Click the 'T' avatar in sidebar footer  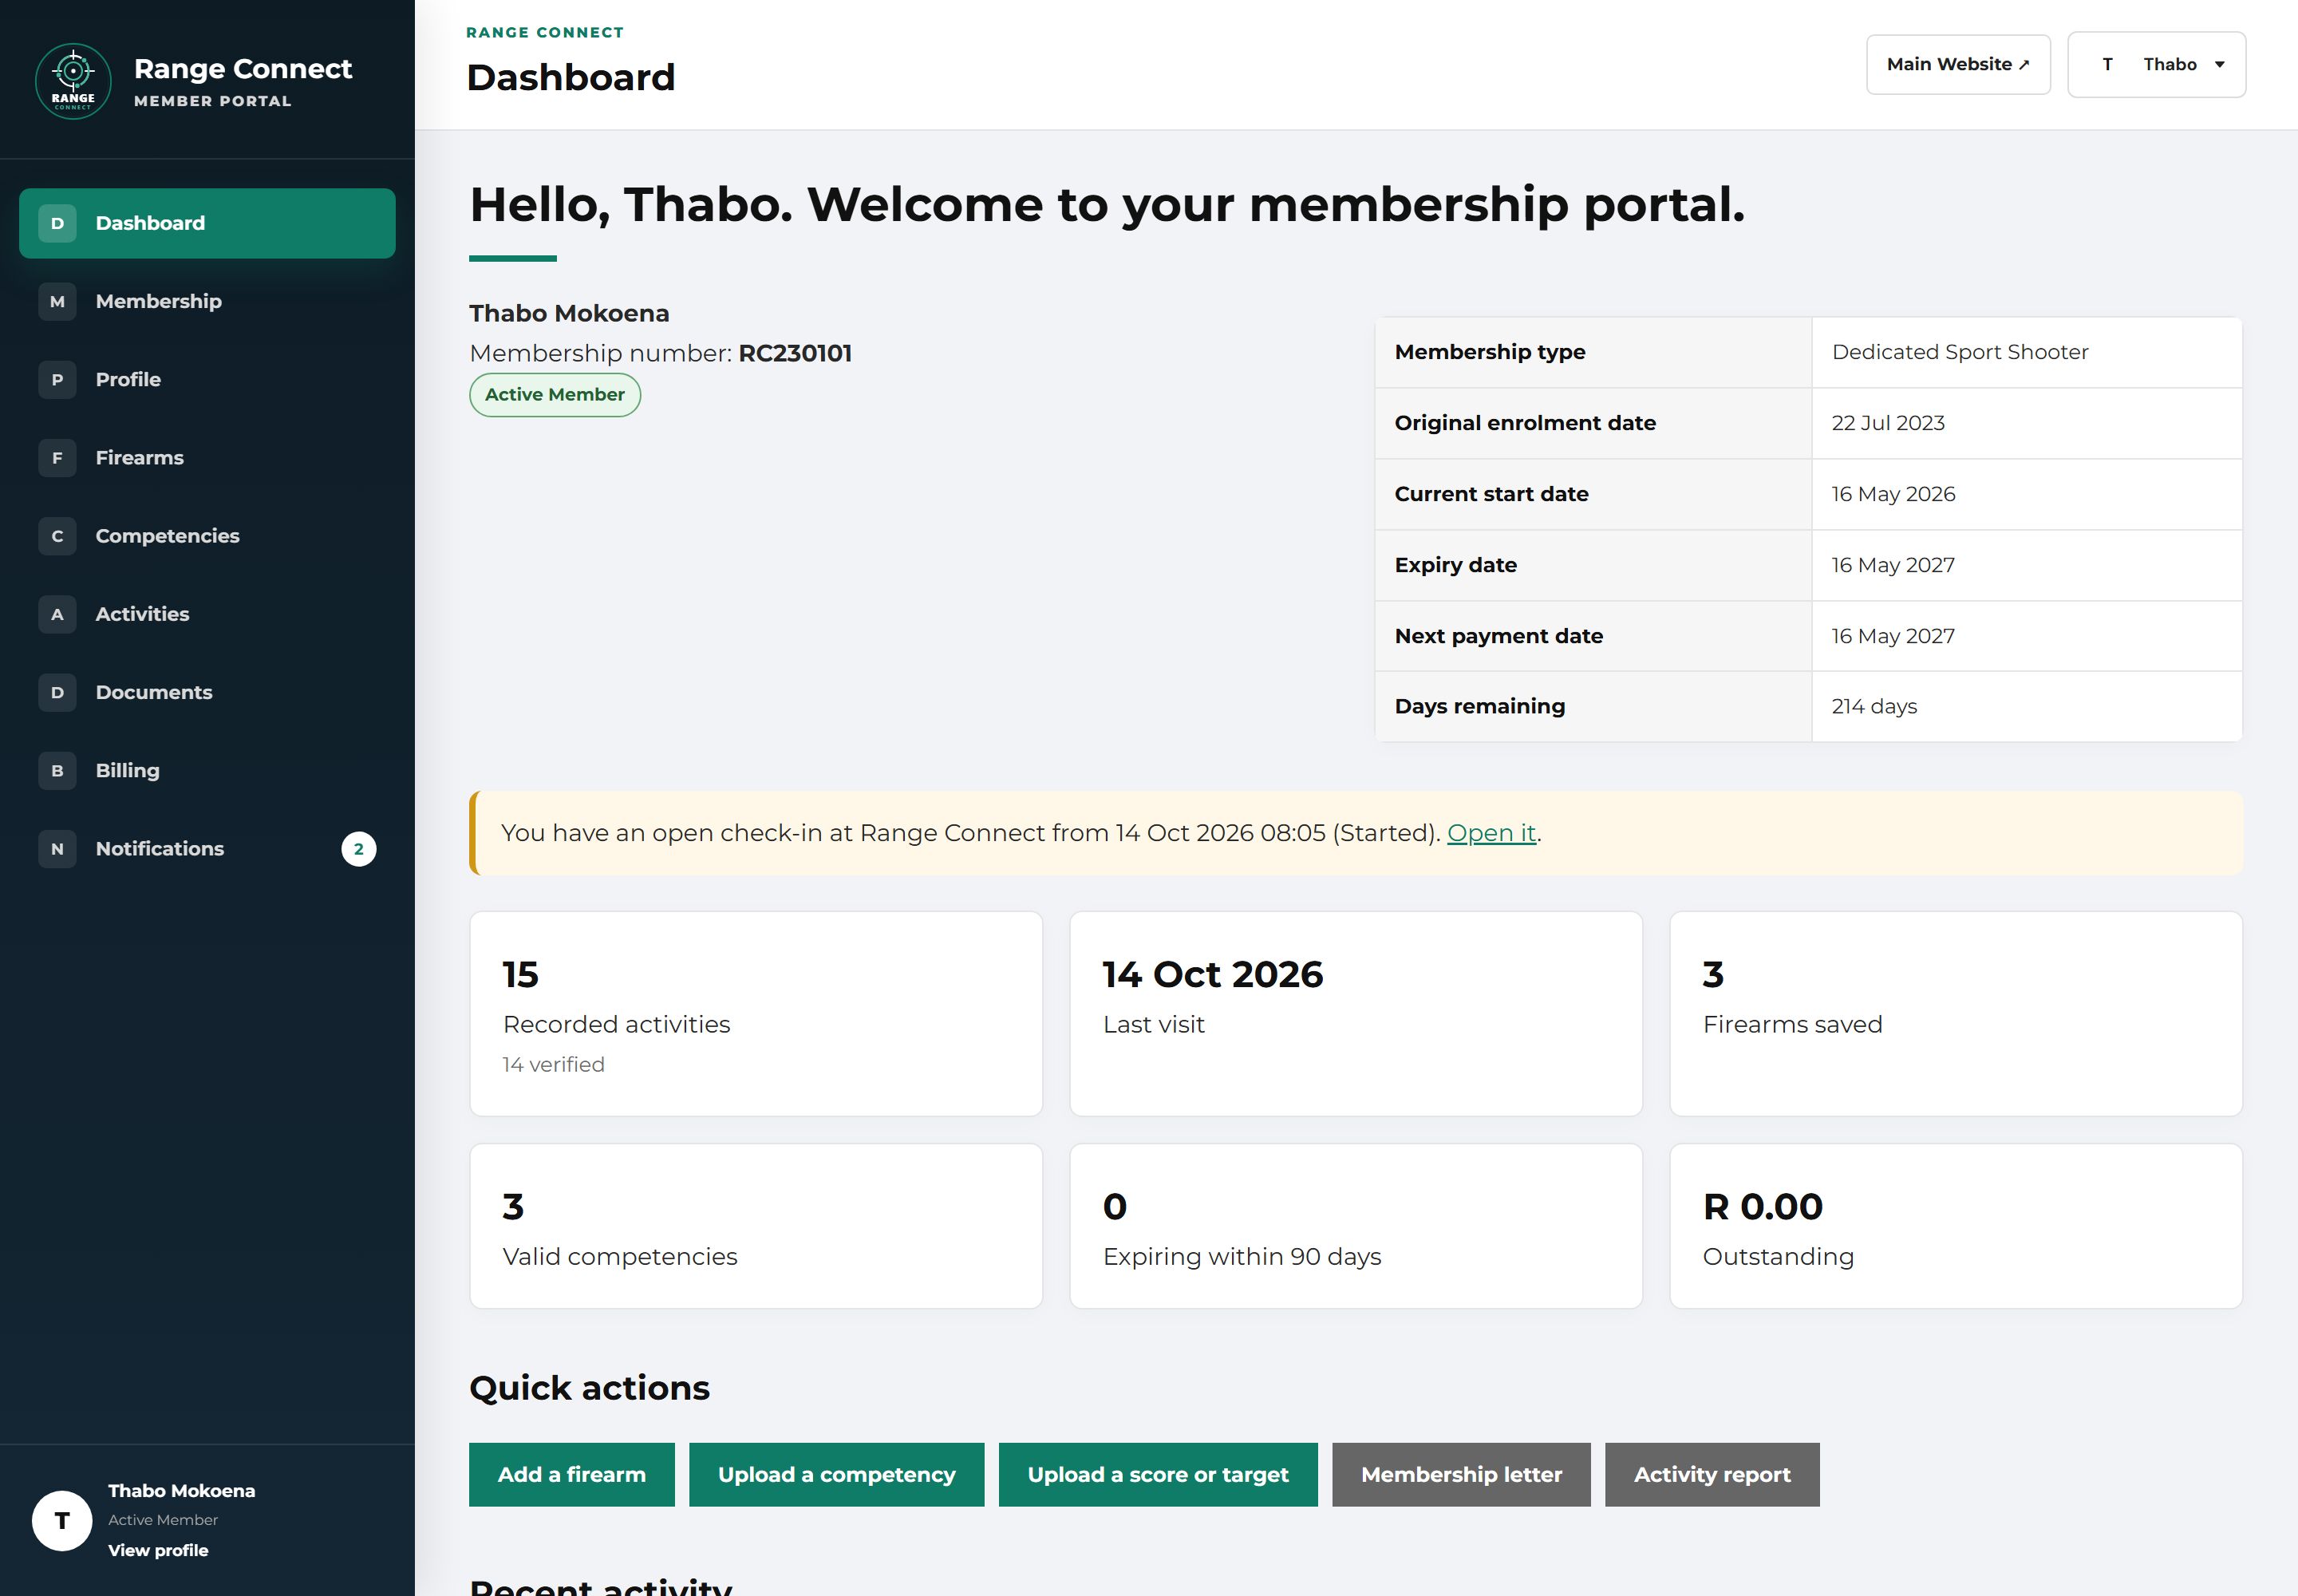(x=62, y=1520)
